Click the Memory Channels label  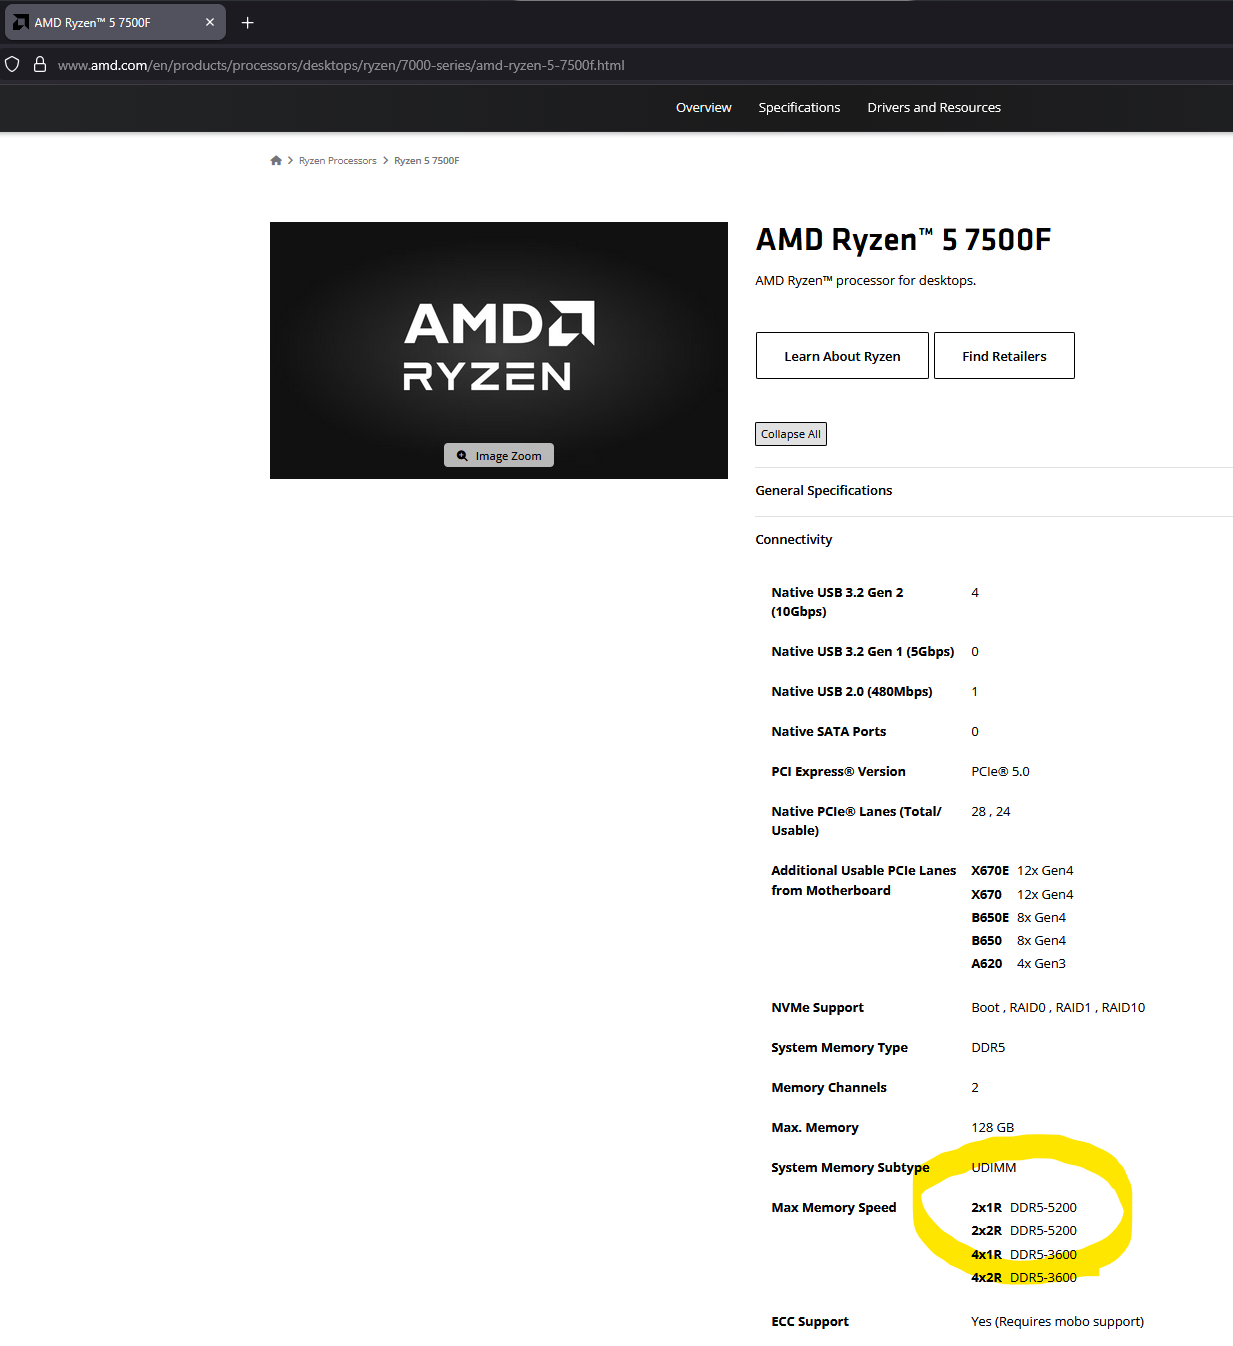click(x=829, y=1087)
